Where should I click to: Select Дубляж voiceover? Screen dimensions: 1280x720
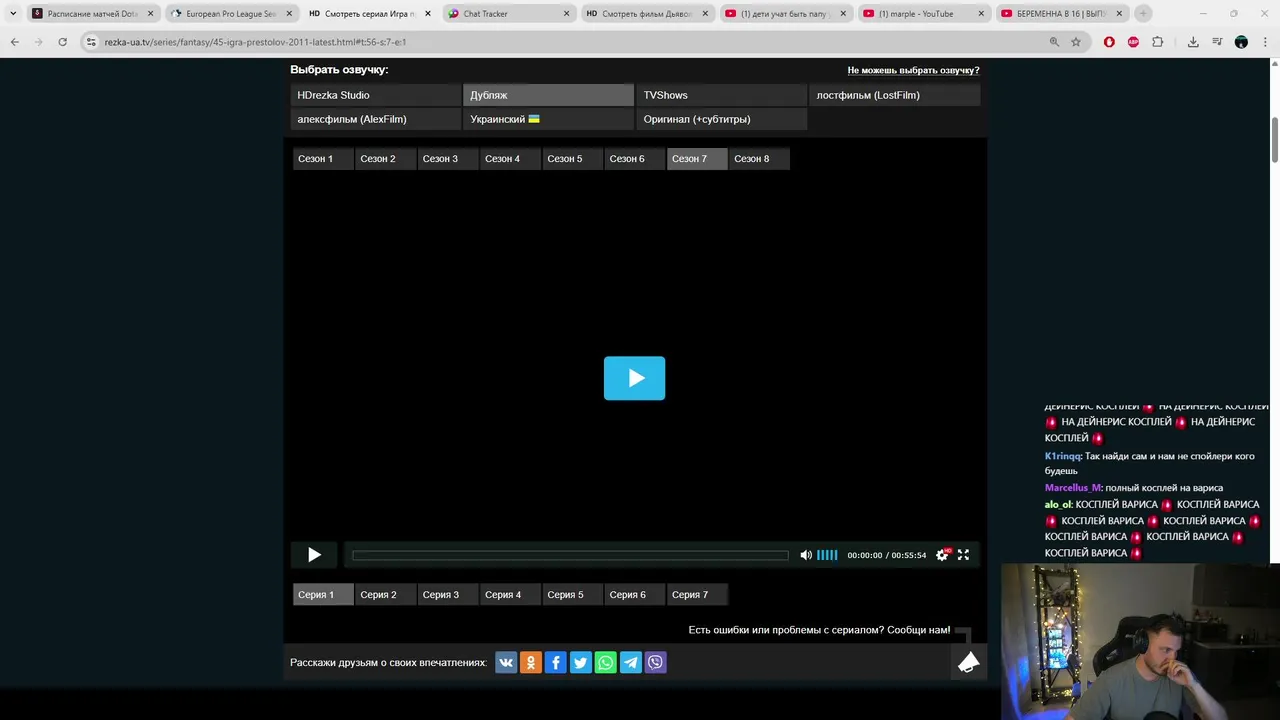tap(548, 95)
